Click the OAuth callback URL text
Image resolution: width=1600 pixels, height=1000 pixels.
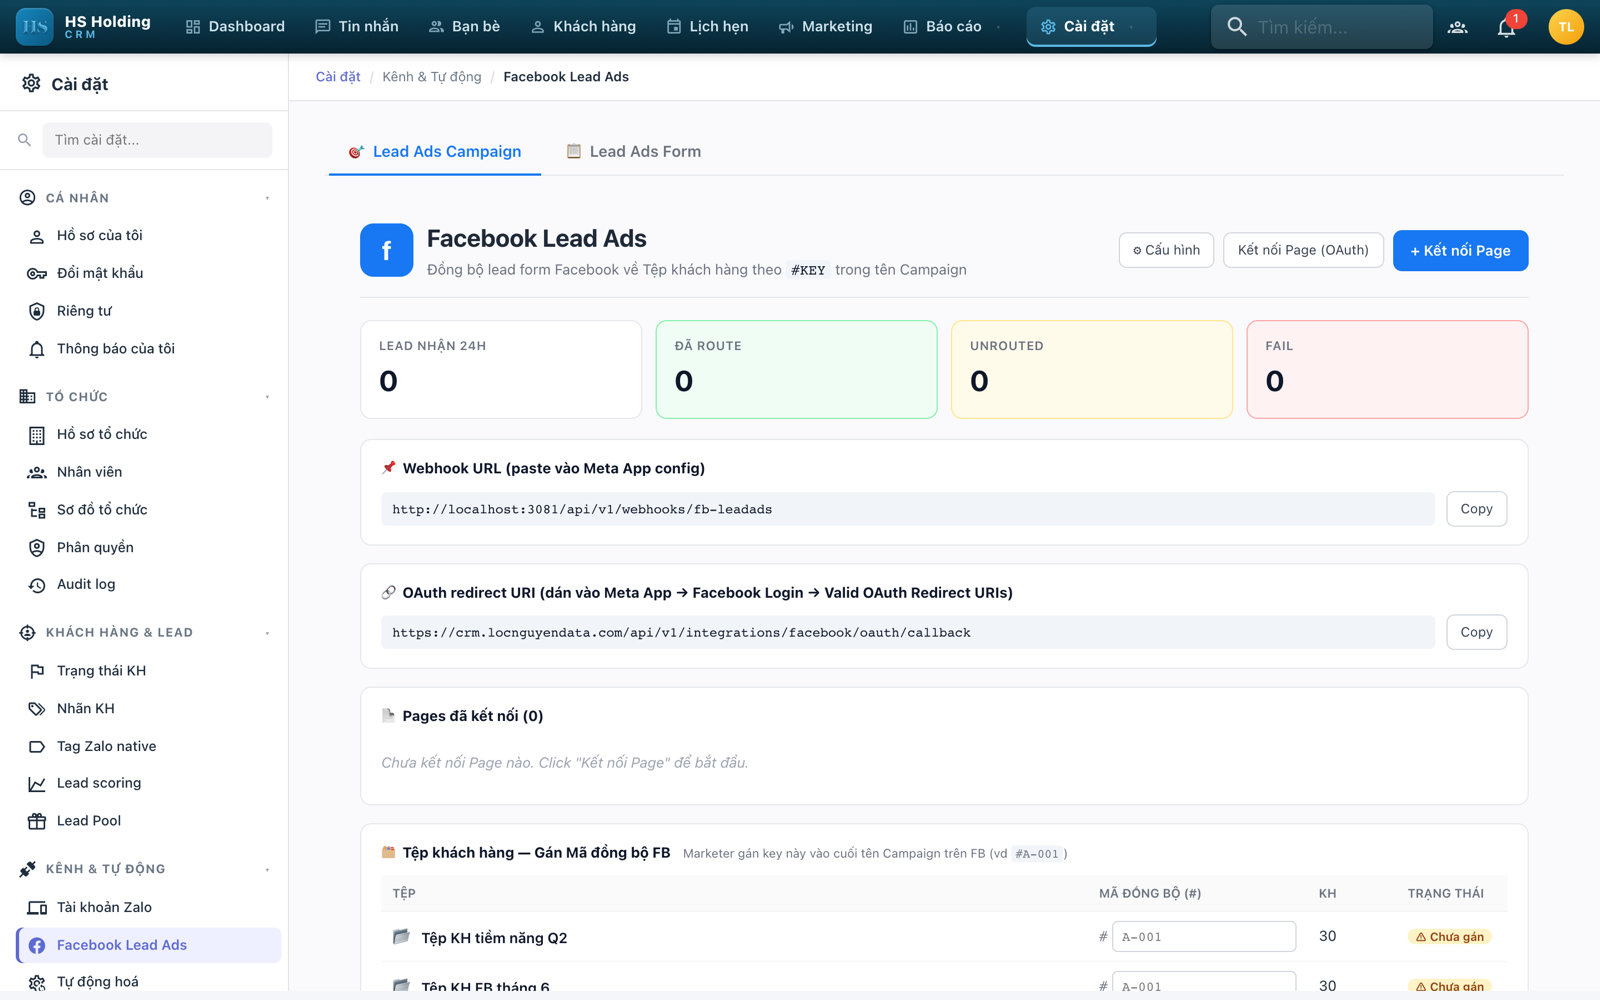tap(681, 633)
